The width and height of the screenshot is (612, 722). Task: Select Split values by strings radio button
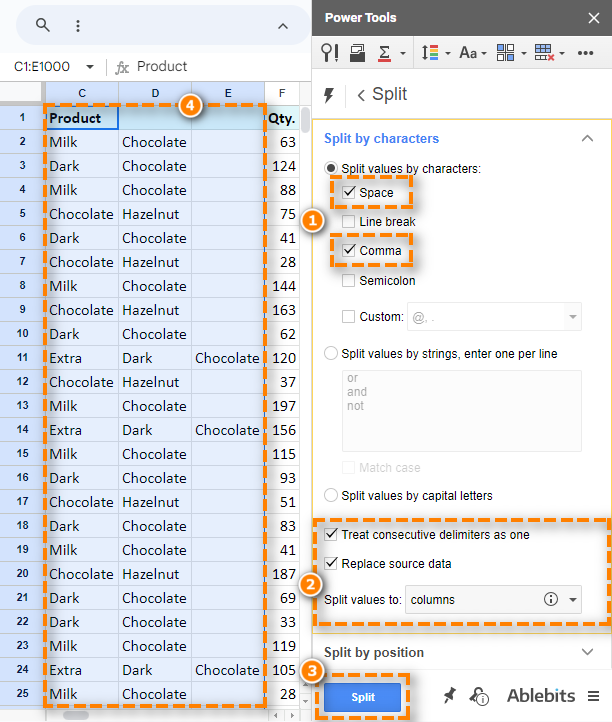331,354
